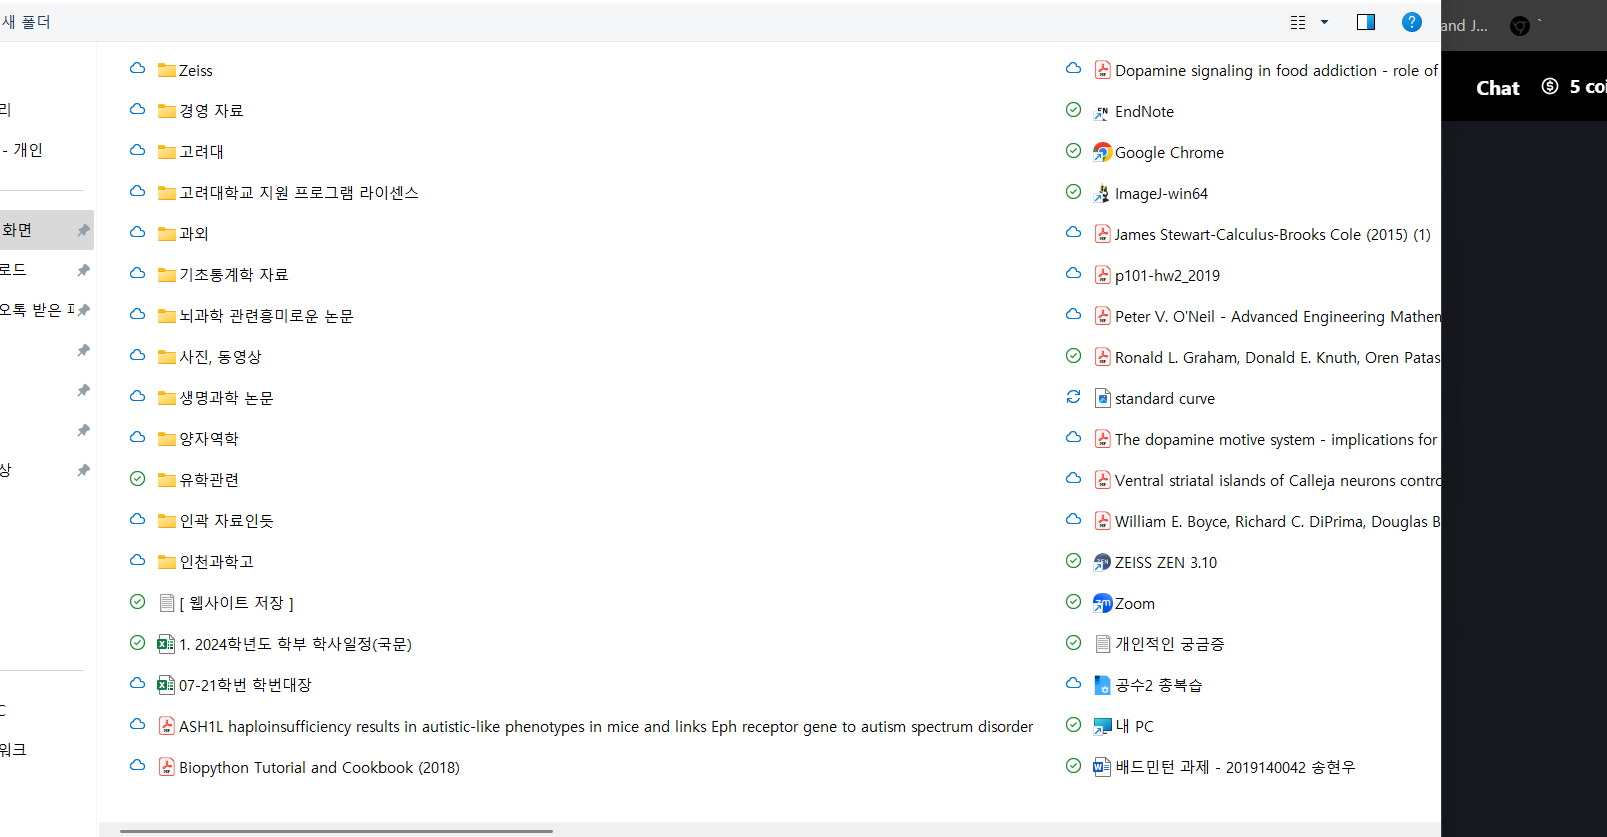Image resolution: width=1607 pixels, height=837 pixels.
Task: Select the 과외 folder name
Action: (x=194, y=234)
